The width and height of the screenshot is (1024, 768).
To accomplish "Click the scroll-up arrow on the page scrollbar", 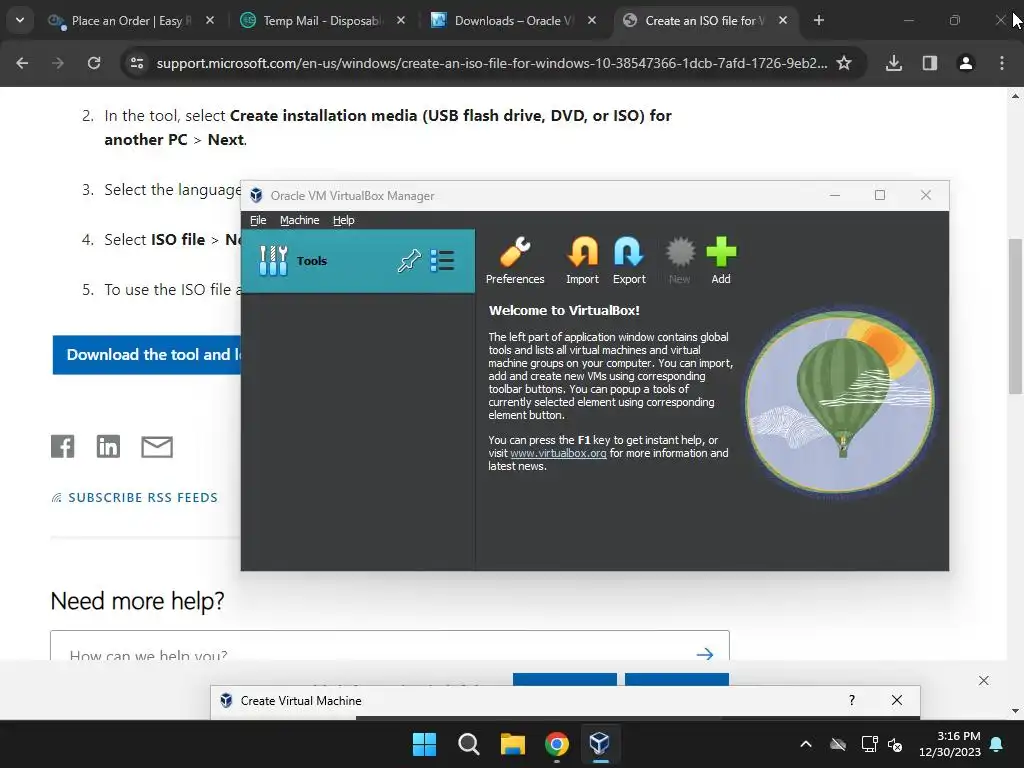I will [x=1015, y=96].
